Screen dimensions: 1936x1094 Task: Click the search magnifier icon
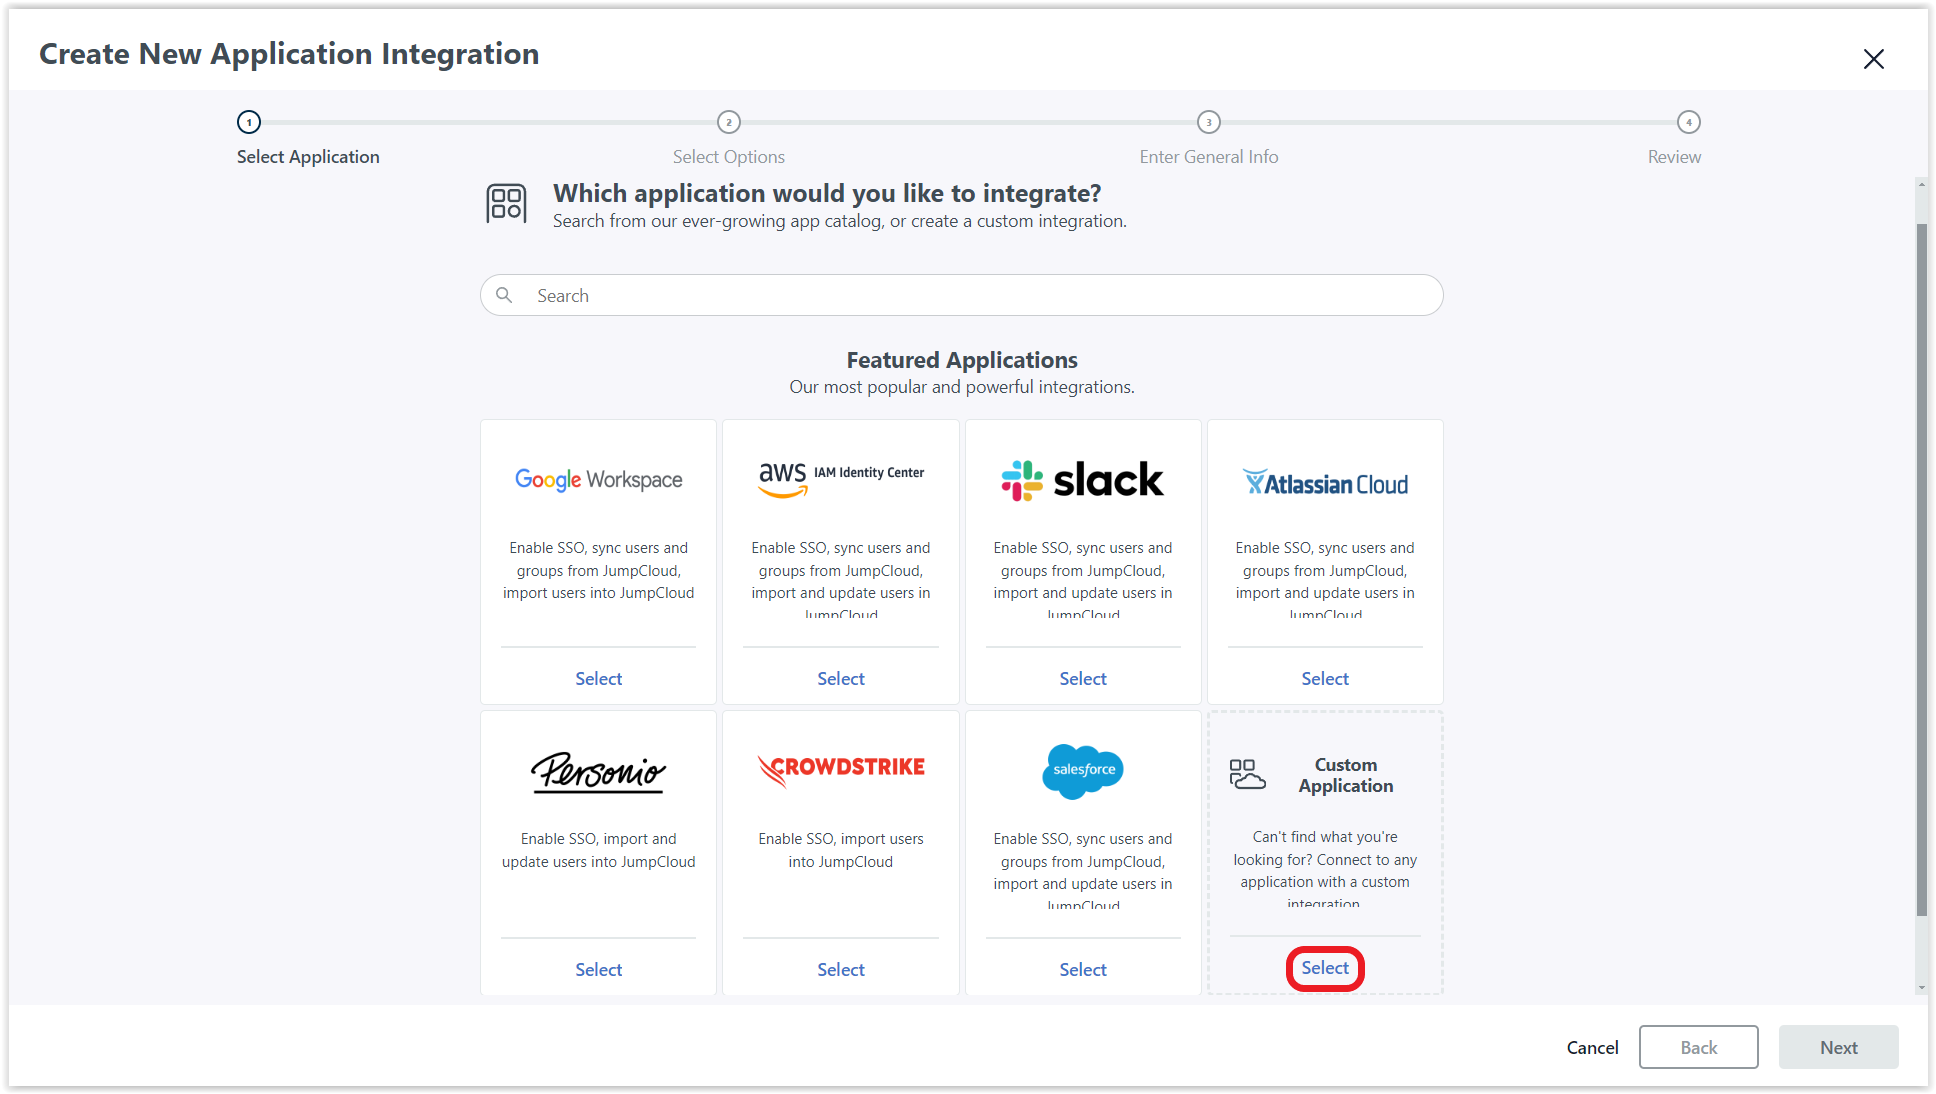(505, 295)
